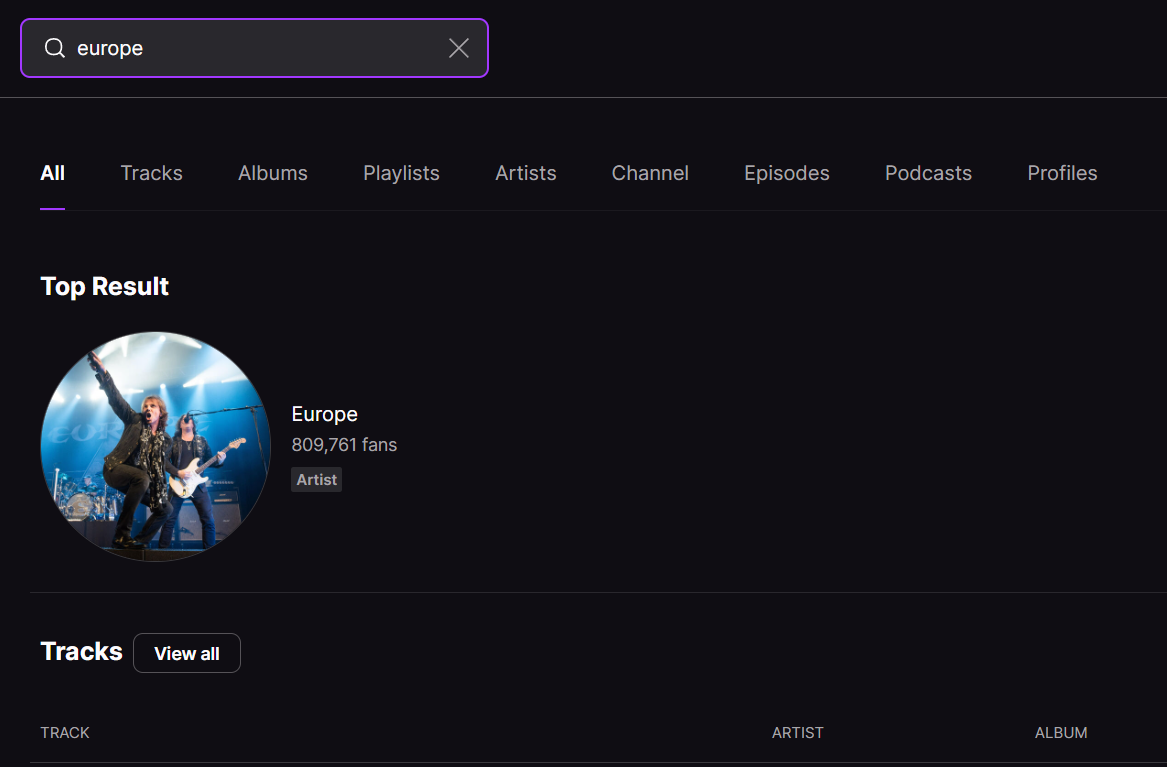
Task: Focus the search field containing europe
Action: [x=255, y=48]
